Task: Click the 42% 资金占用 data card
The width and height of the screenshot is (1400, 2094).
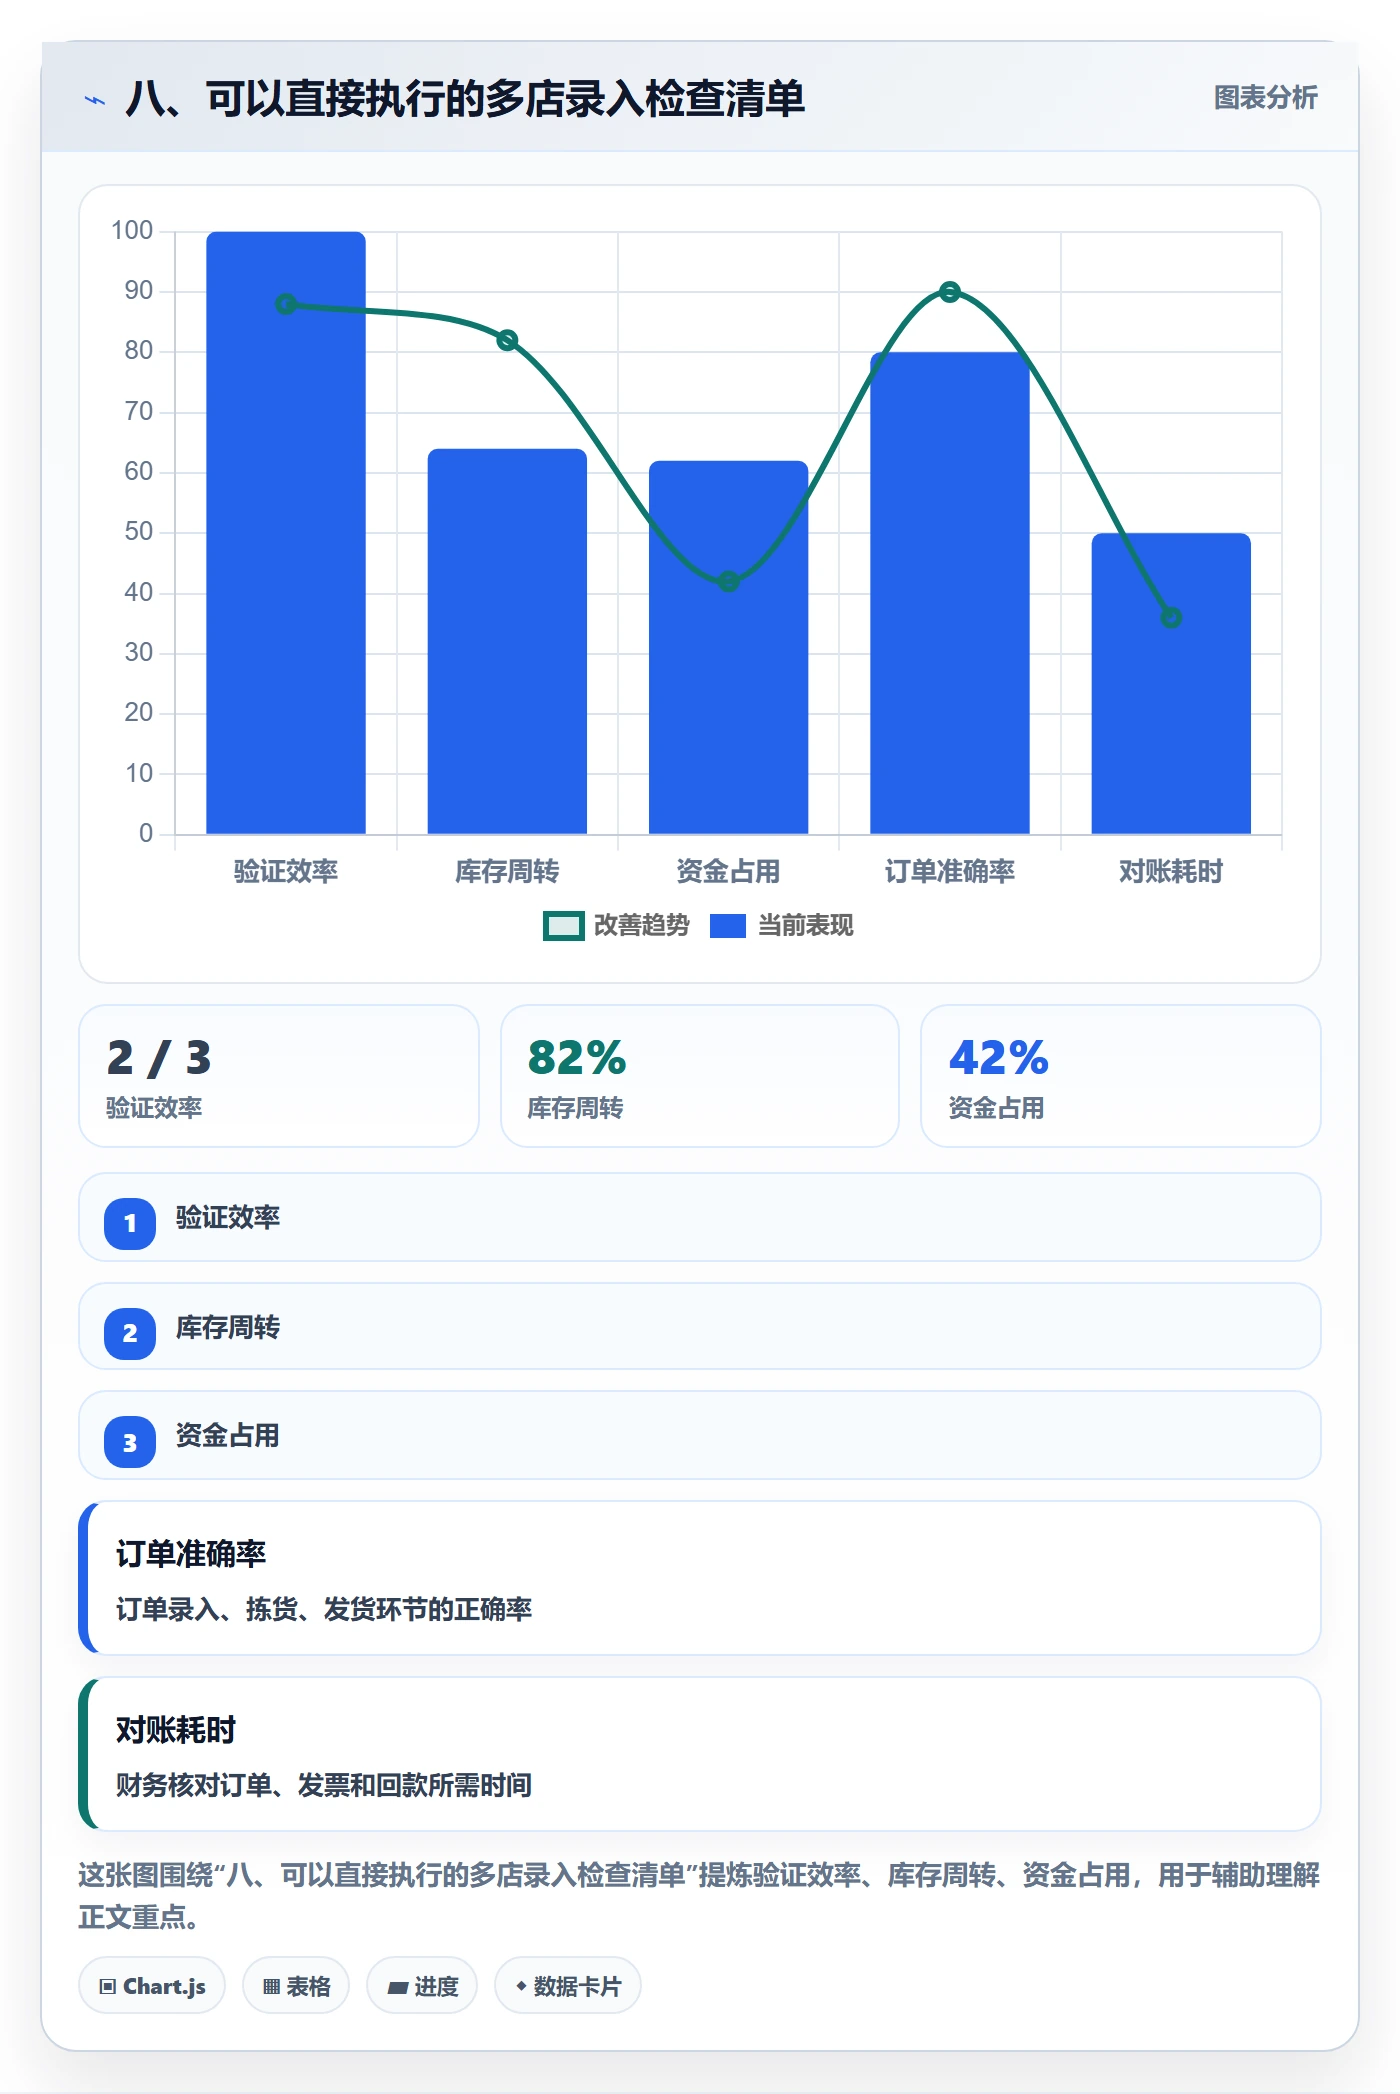Action: tap(1120, 1076)
